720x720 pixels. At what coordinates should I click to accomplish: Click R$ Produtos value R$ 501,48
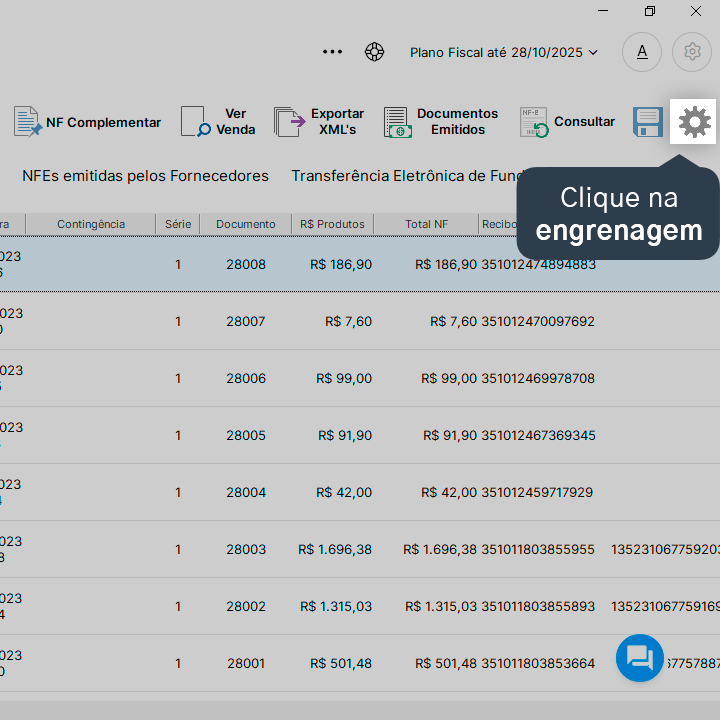tap(341, 663)
